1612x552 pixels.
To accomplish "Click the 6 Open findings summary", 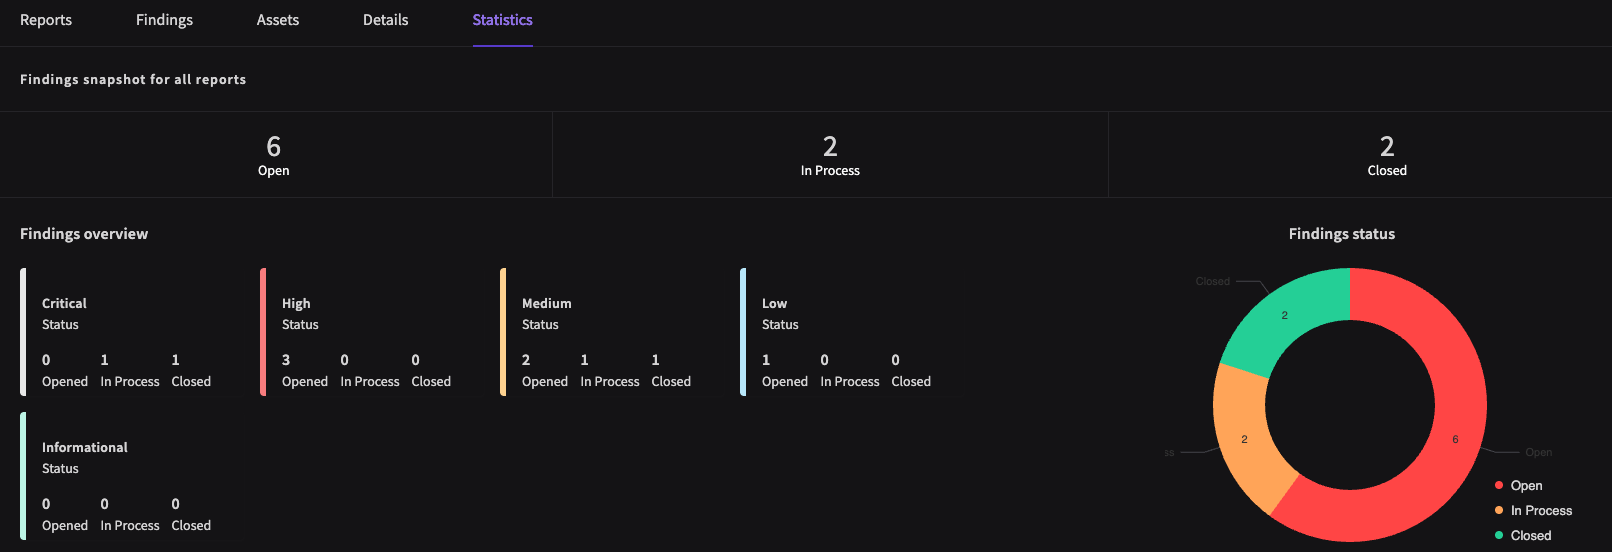I will 274,155.
